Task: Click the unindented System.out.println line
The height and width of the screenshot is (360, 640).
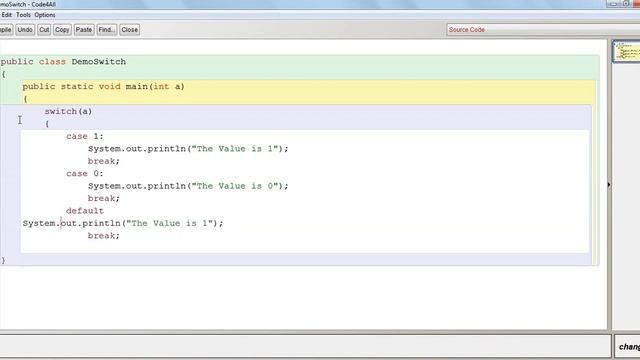Action: coord(123,223)
